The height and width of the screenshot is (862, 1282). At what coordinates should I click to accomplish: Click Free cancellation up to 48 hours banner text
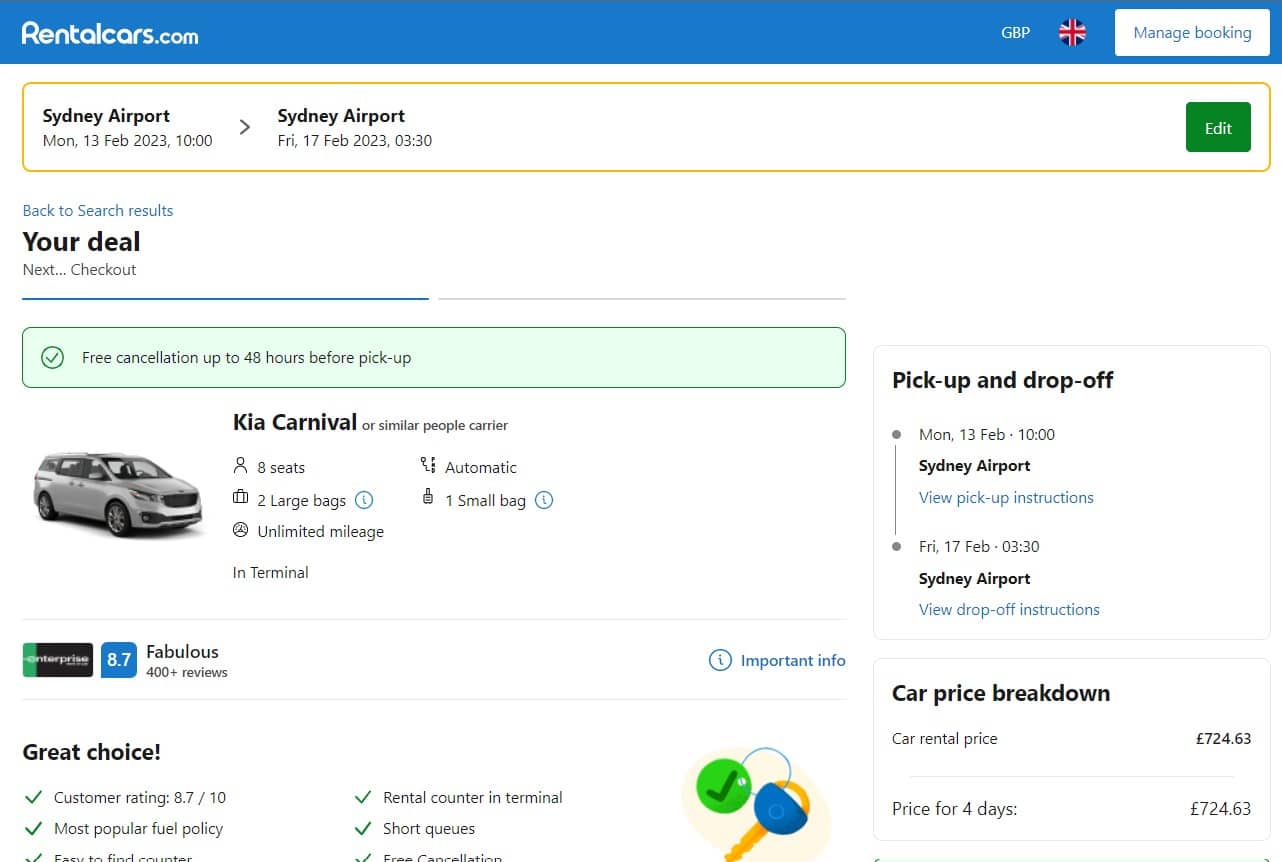pyautogui.click(x=246, y=358)
